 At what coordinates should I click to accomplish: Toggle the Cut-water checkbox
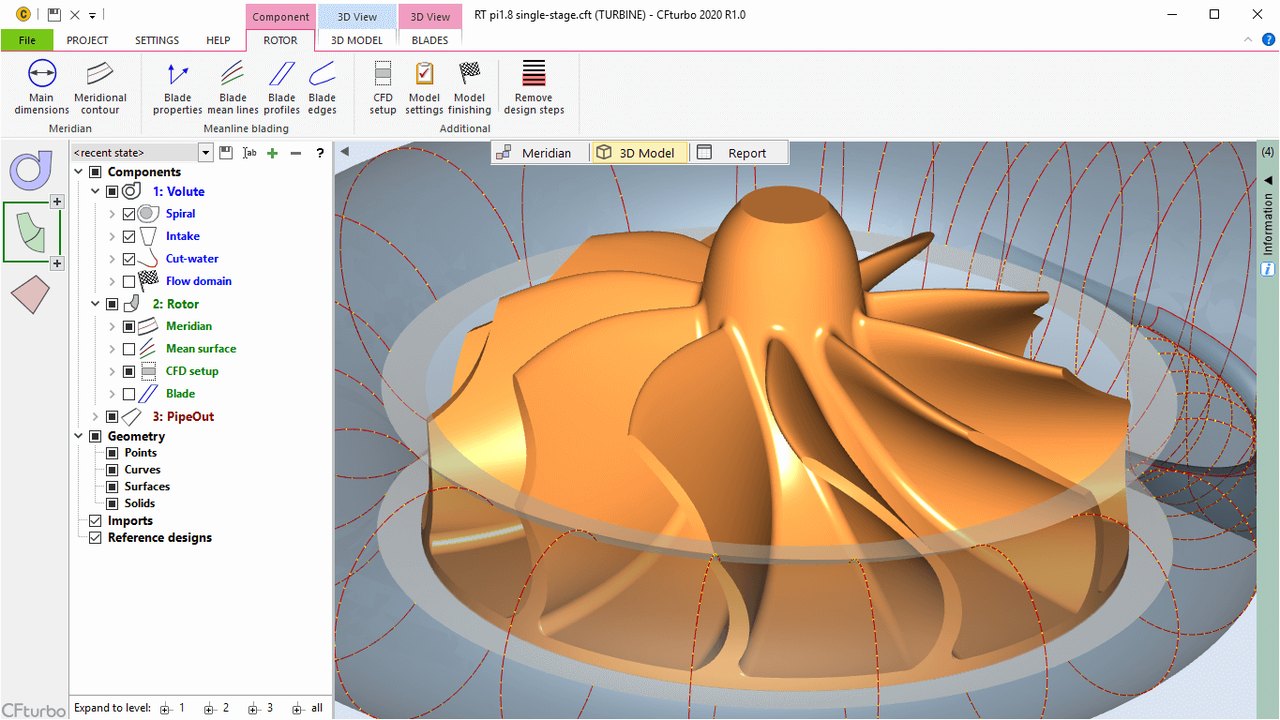pyautogui.click(x=129, y=259)
